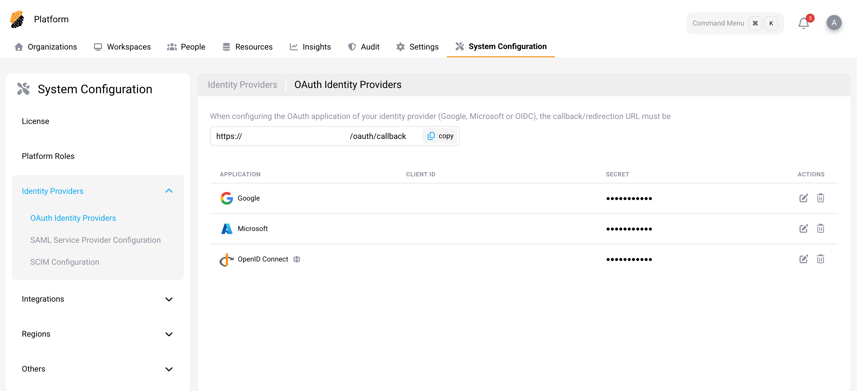The width and height of the screenshot is (857, 391).
Task: Click the Microsoft Azure logo icon
Action: (226, 229)
